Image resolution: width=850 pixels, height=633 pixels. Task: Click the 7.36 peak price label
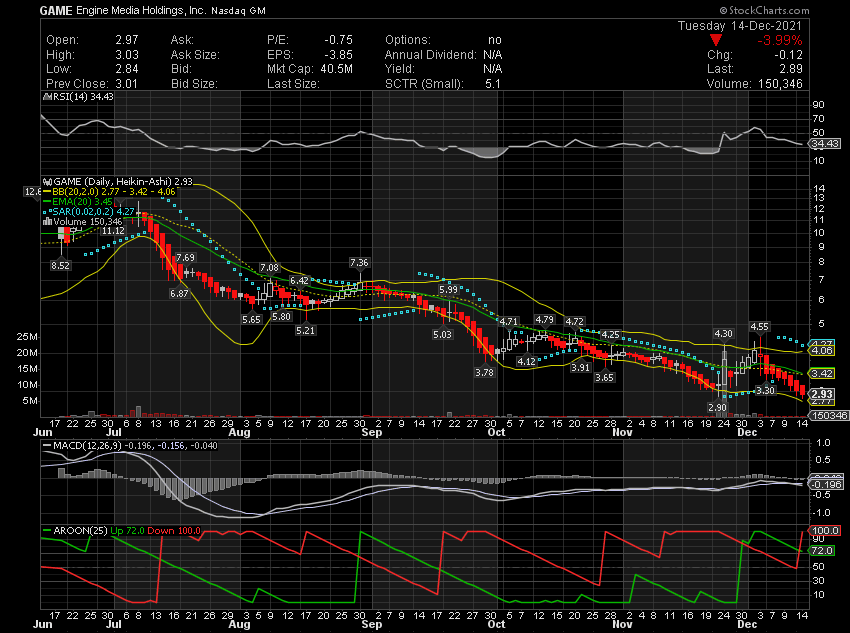pyautogui.click(x=359, y=263)
